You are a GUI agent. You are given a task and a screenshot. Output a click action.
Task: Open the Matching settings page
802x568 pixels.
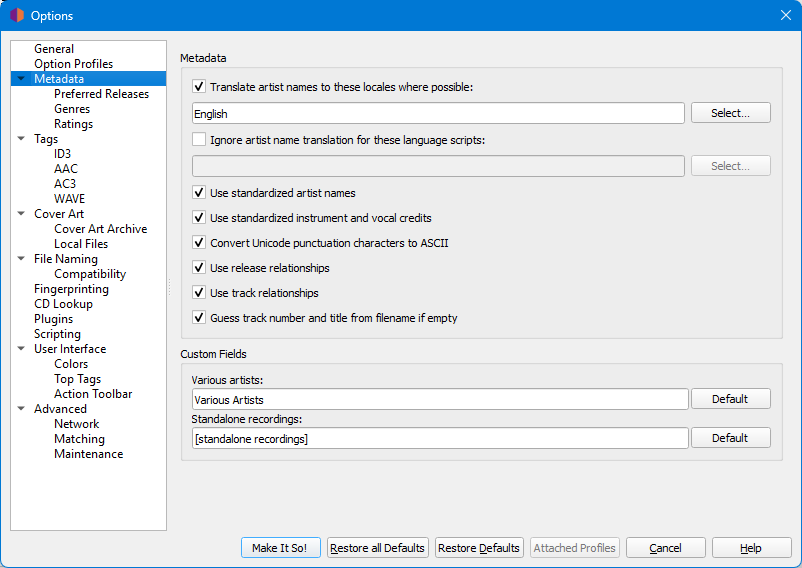[79, 439]
